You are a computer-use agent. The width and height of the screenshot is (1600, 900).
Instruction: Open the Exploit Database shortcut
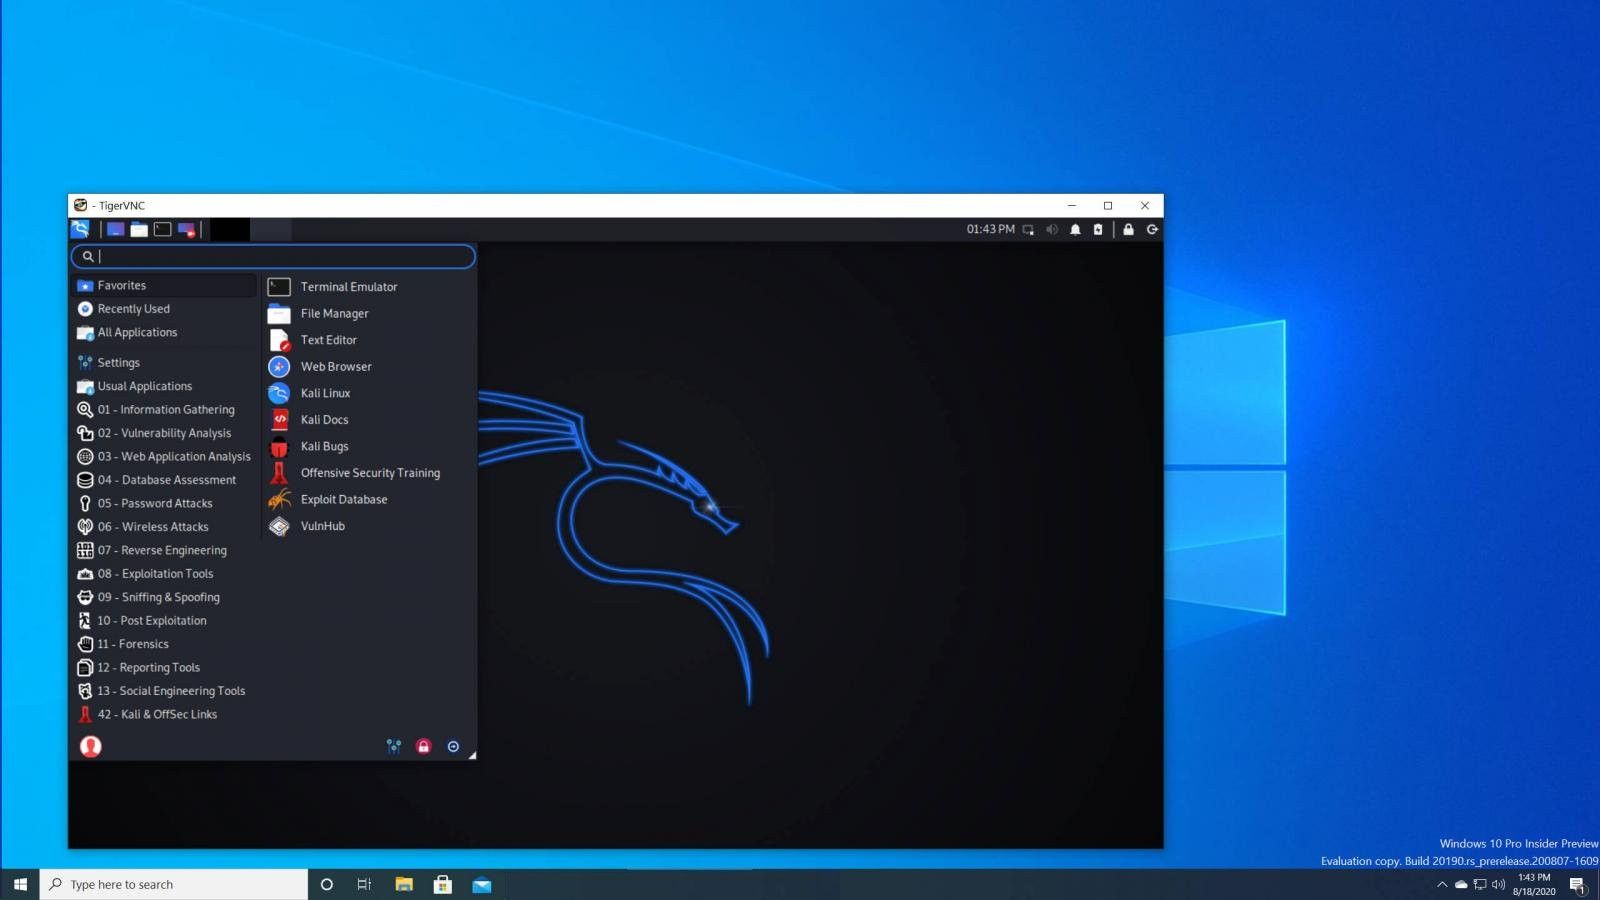(x=344, y=499)
